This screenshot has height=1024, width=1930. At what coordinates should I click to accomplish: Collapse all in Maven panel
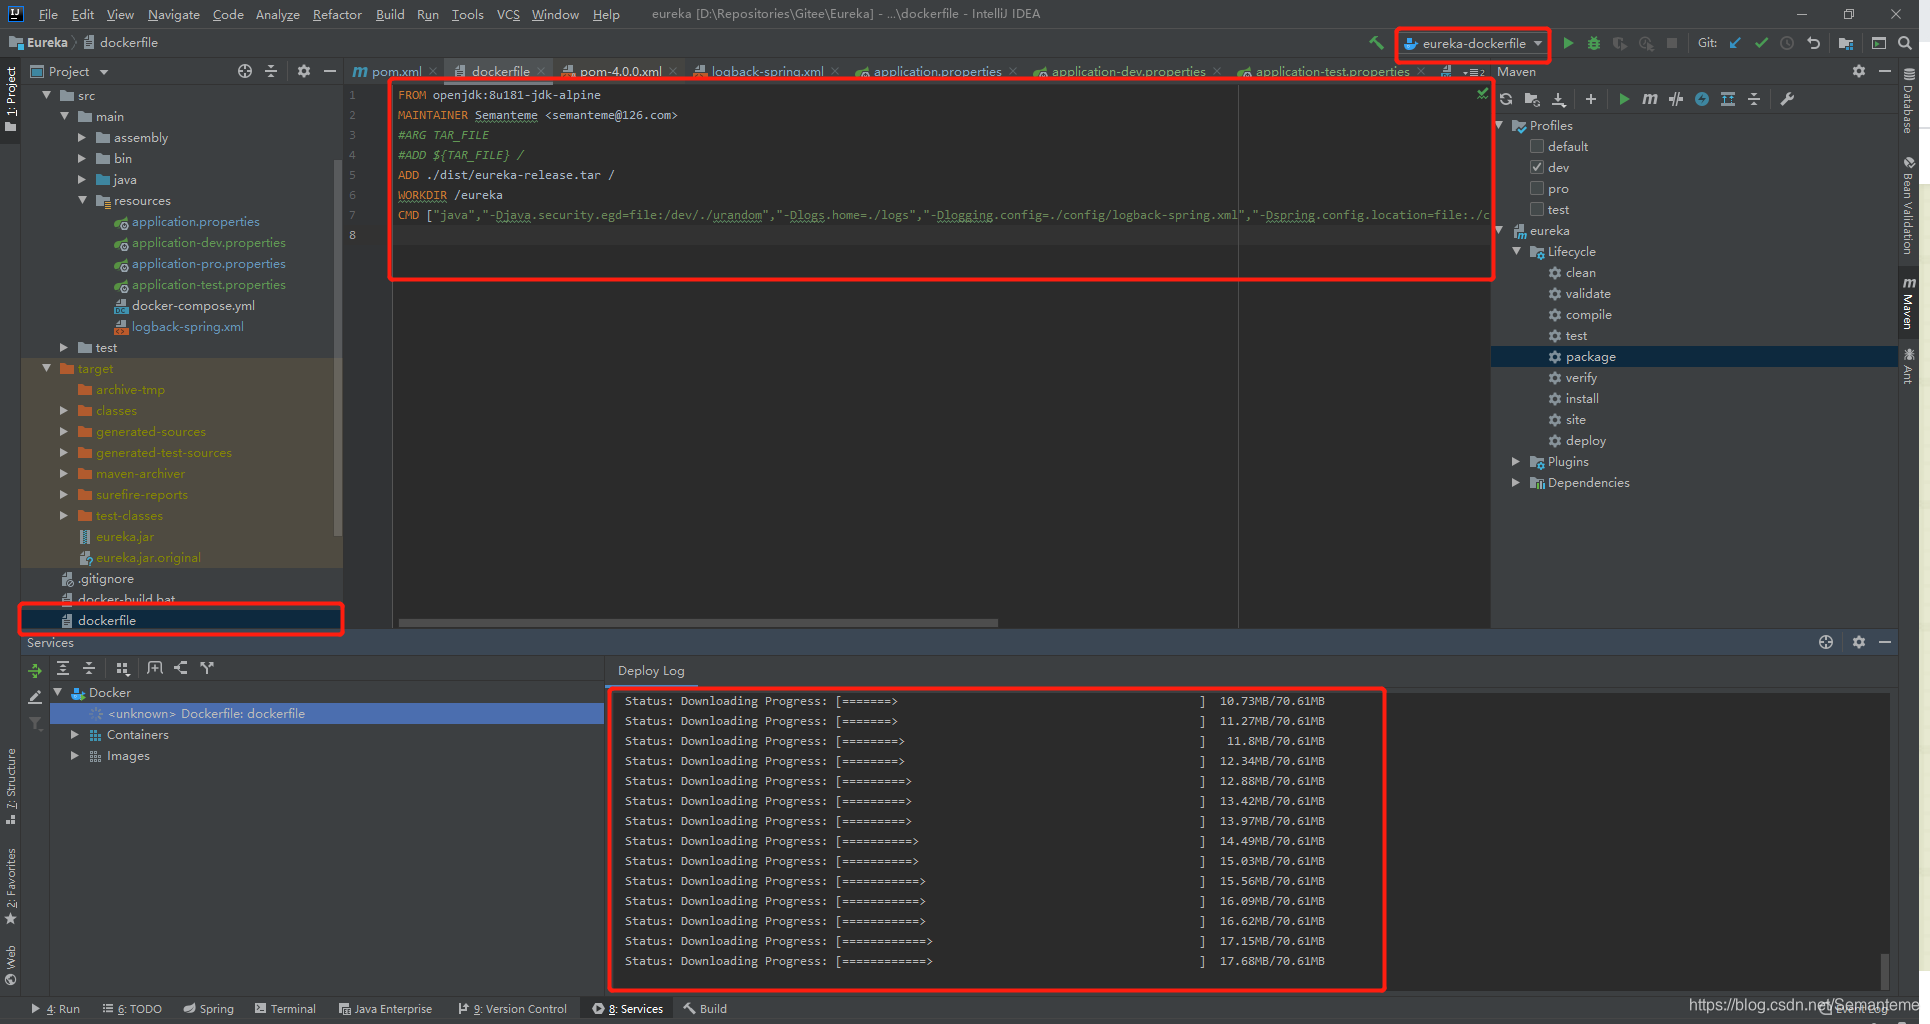click(x=1754, y=99)
